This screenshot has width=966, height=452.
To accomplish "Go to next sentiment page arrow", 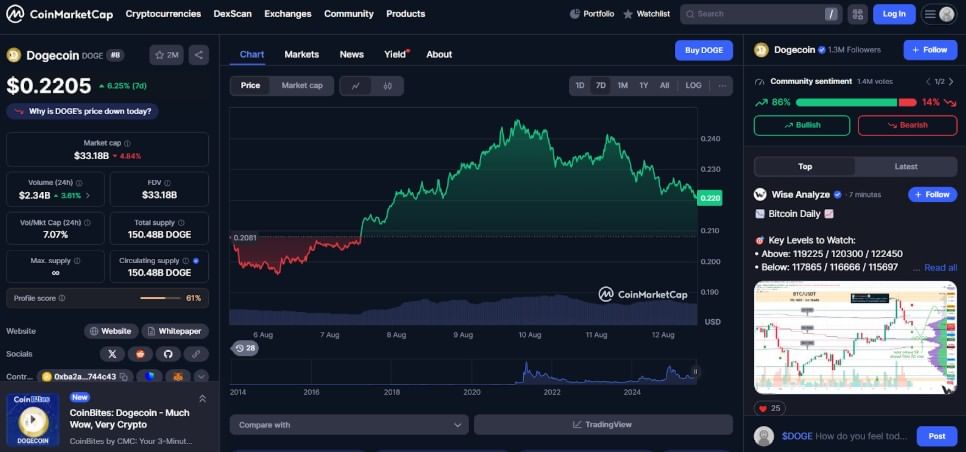I will [951, 81].
